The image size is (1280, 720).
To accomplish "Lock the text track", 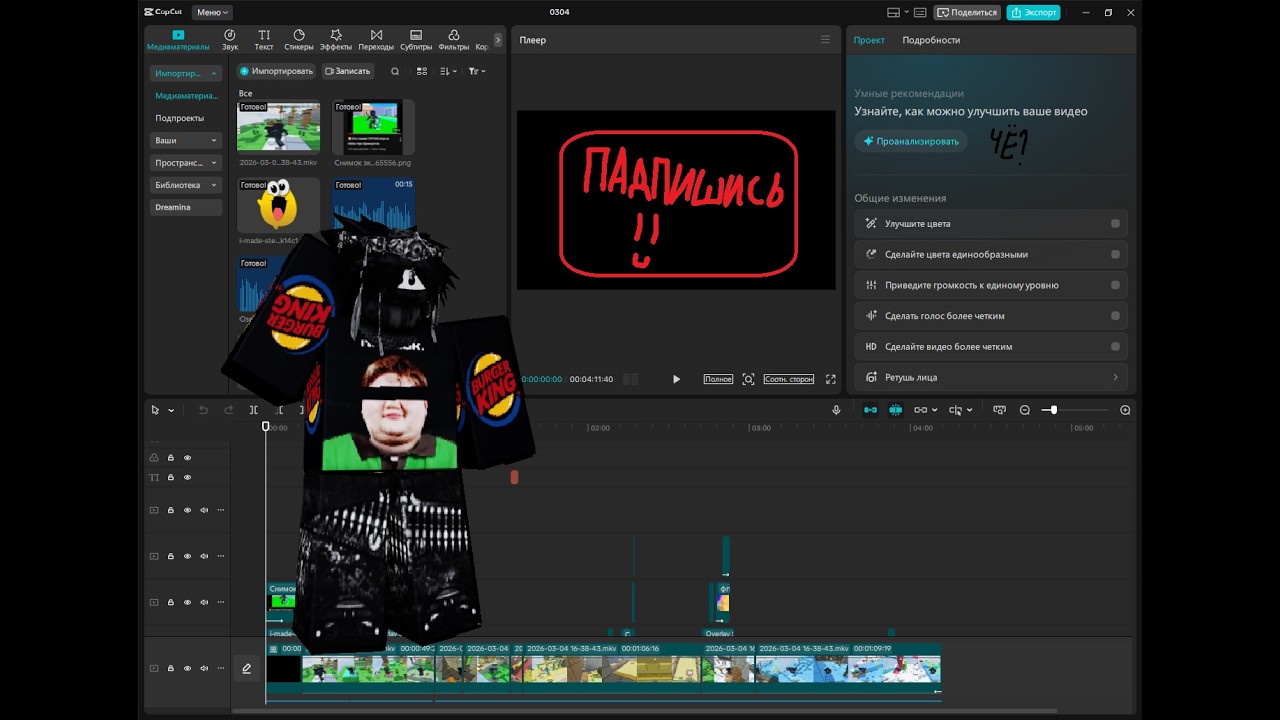I will 170,478.
